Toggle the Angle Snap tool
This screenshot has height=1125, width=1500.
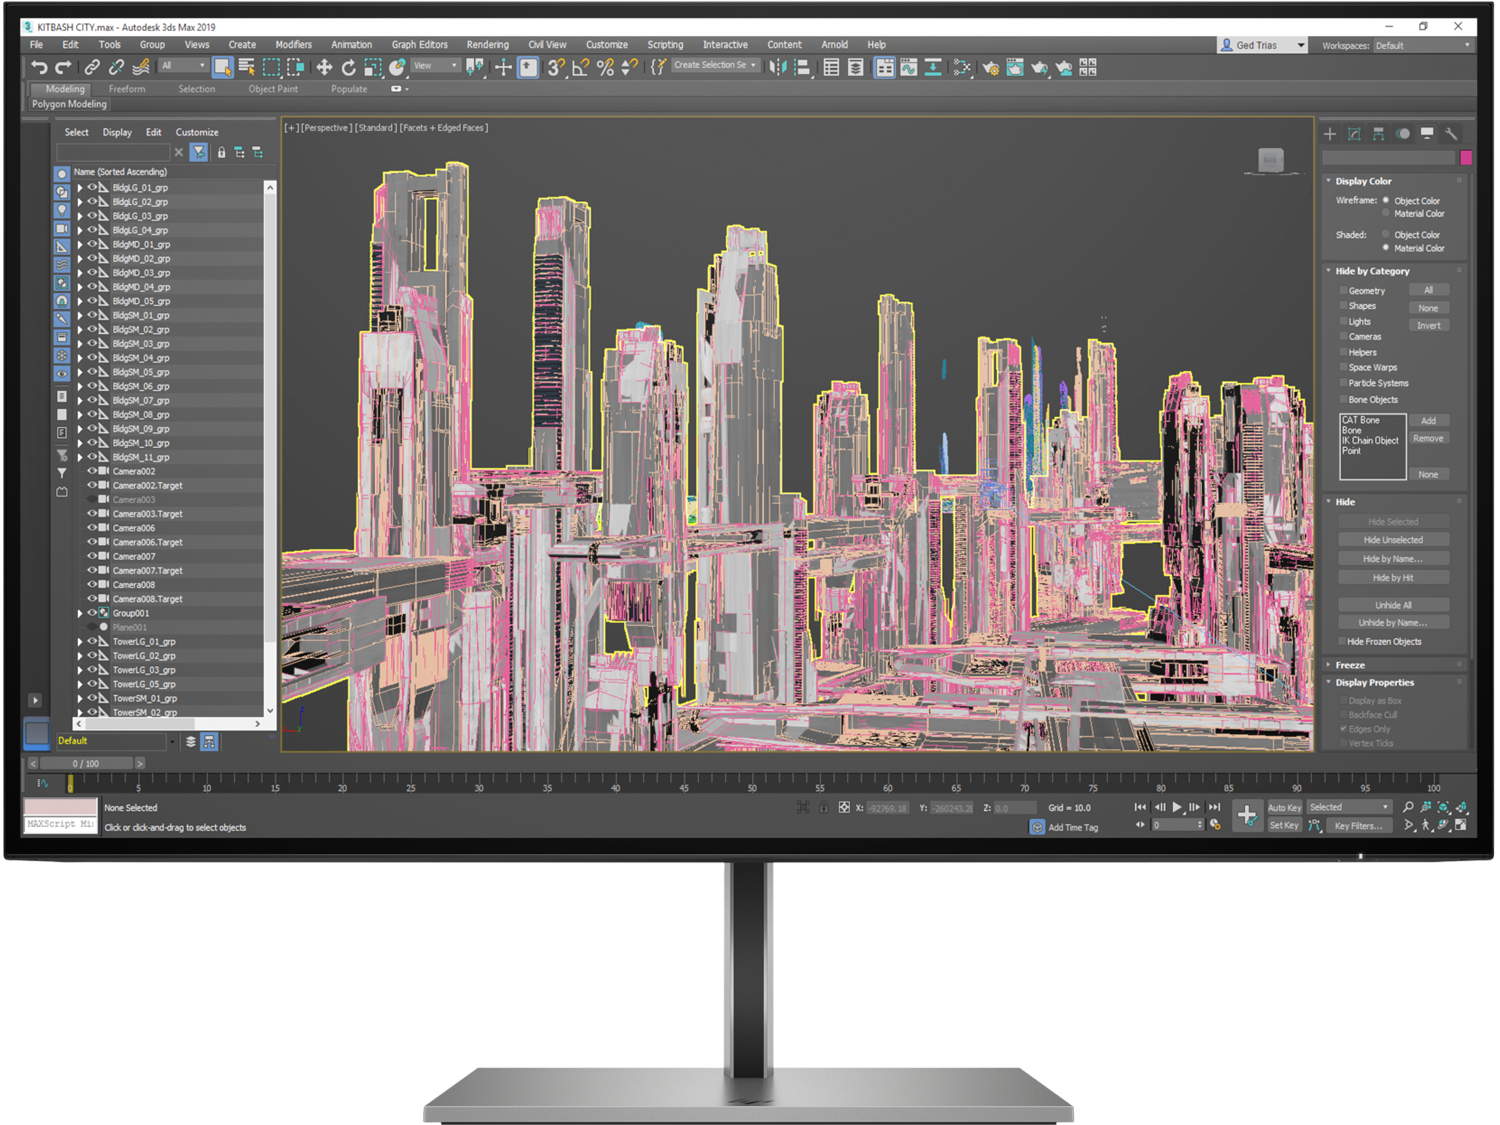[581, 67]
